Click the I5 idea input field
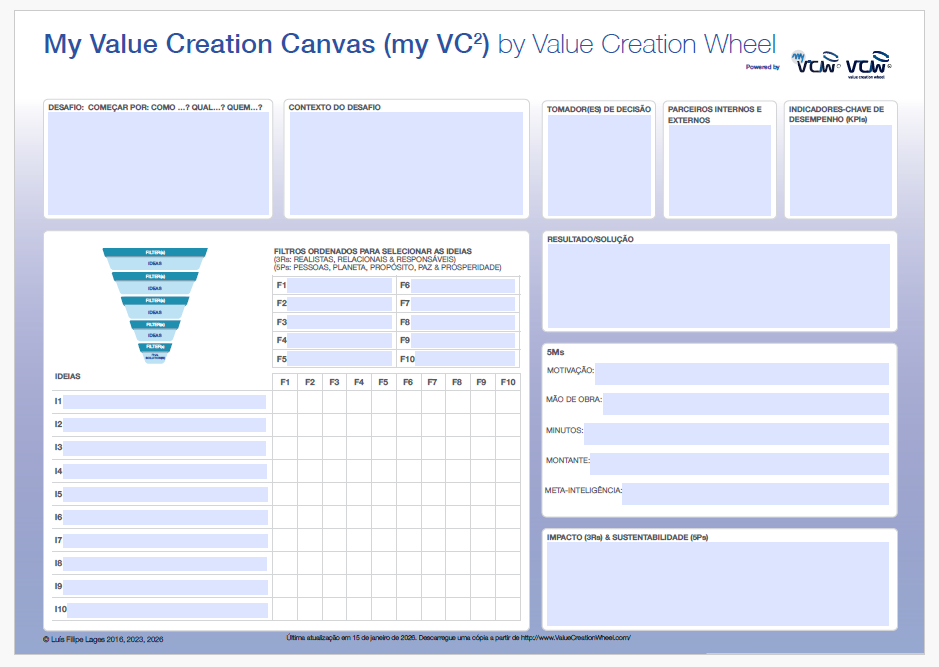Screen dimensions: 939x667 coord(165,494)
